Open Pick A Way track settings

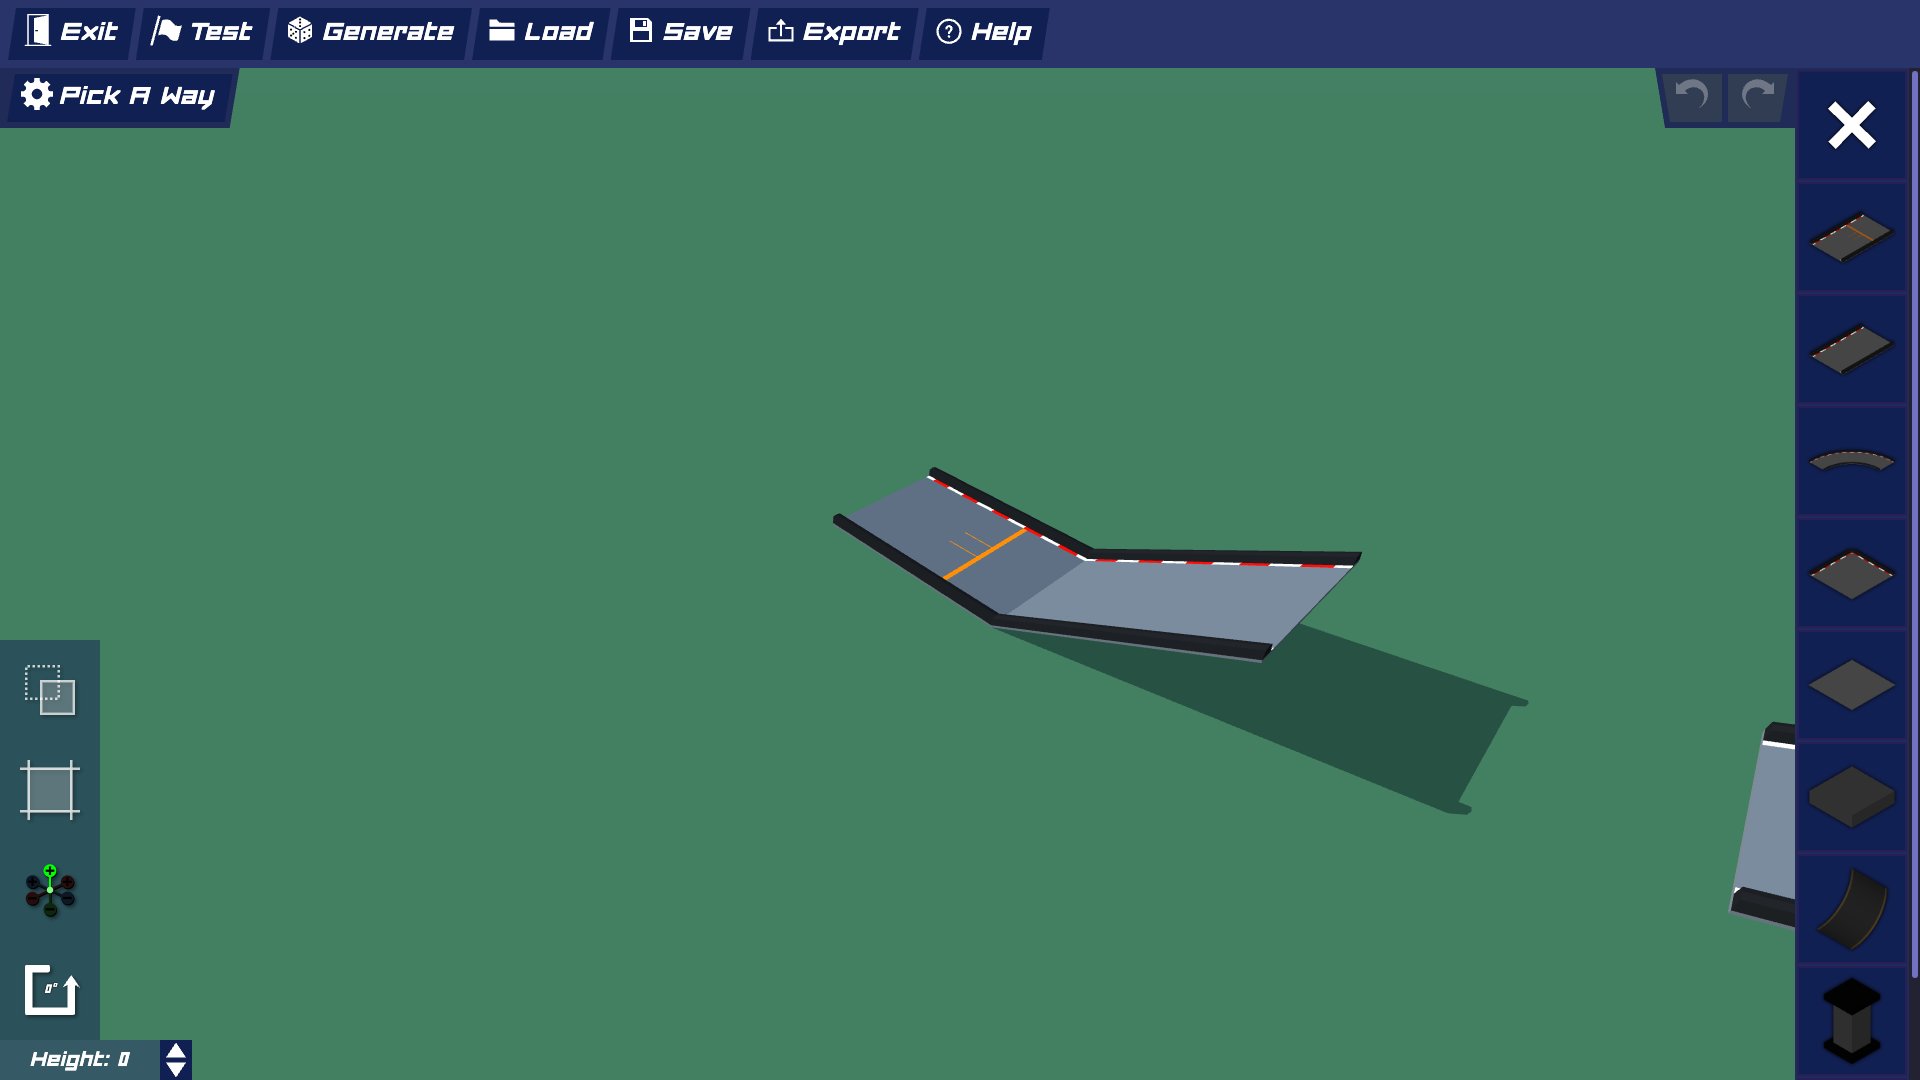[118, 96]
